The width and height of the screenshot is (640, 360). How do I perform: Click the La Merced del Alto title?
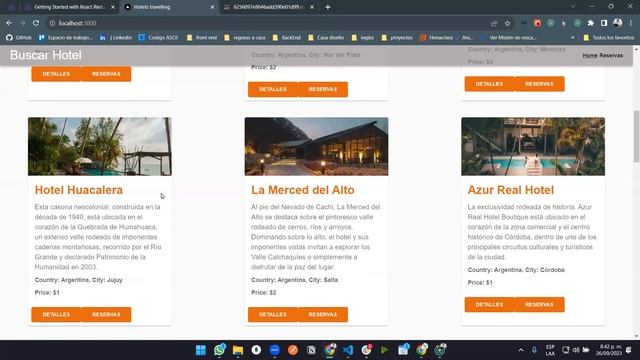pos(303,190)
